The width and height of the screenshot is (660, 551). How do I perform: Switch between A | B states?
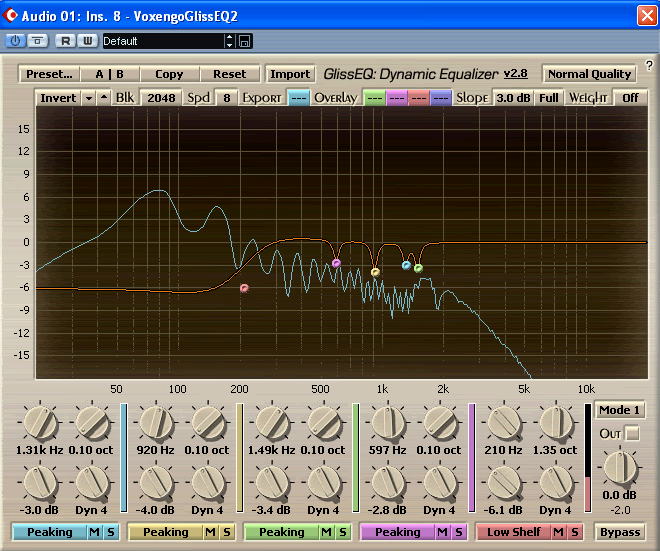pyautogui.click(x=109, y=74)
